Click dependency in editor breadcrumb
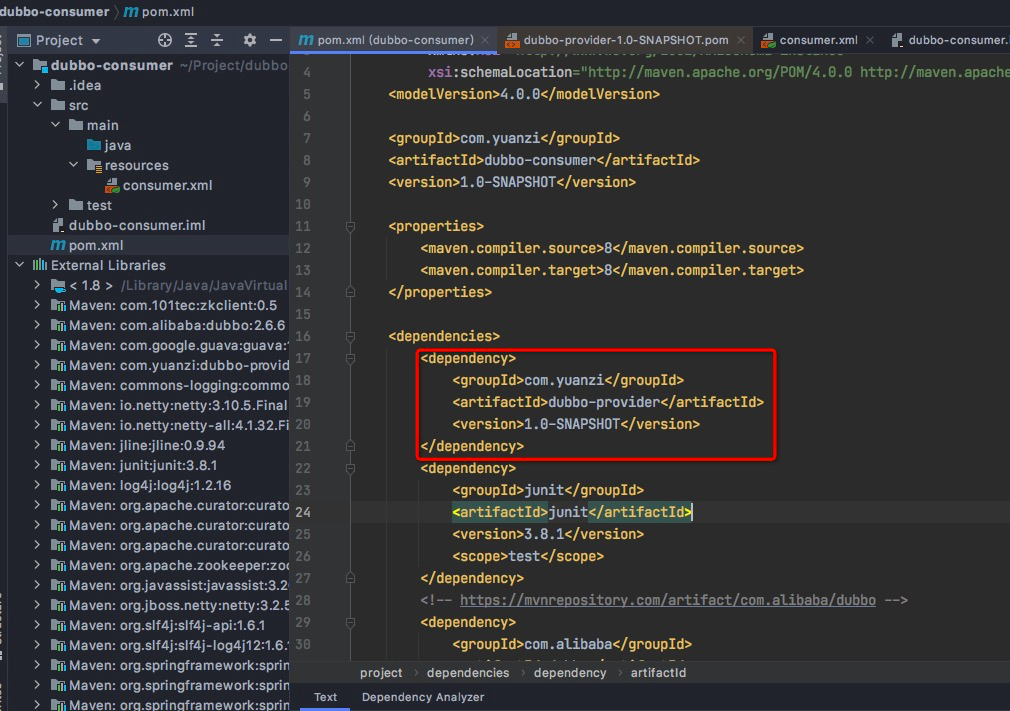Viewport: 1010px width, 711px height. (570, 672)
